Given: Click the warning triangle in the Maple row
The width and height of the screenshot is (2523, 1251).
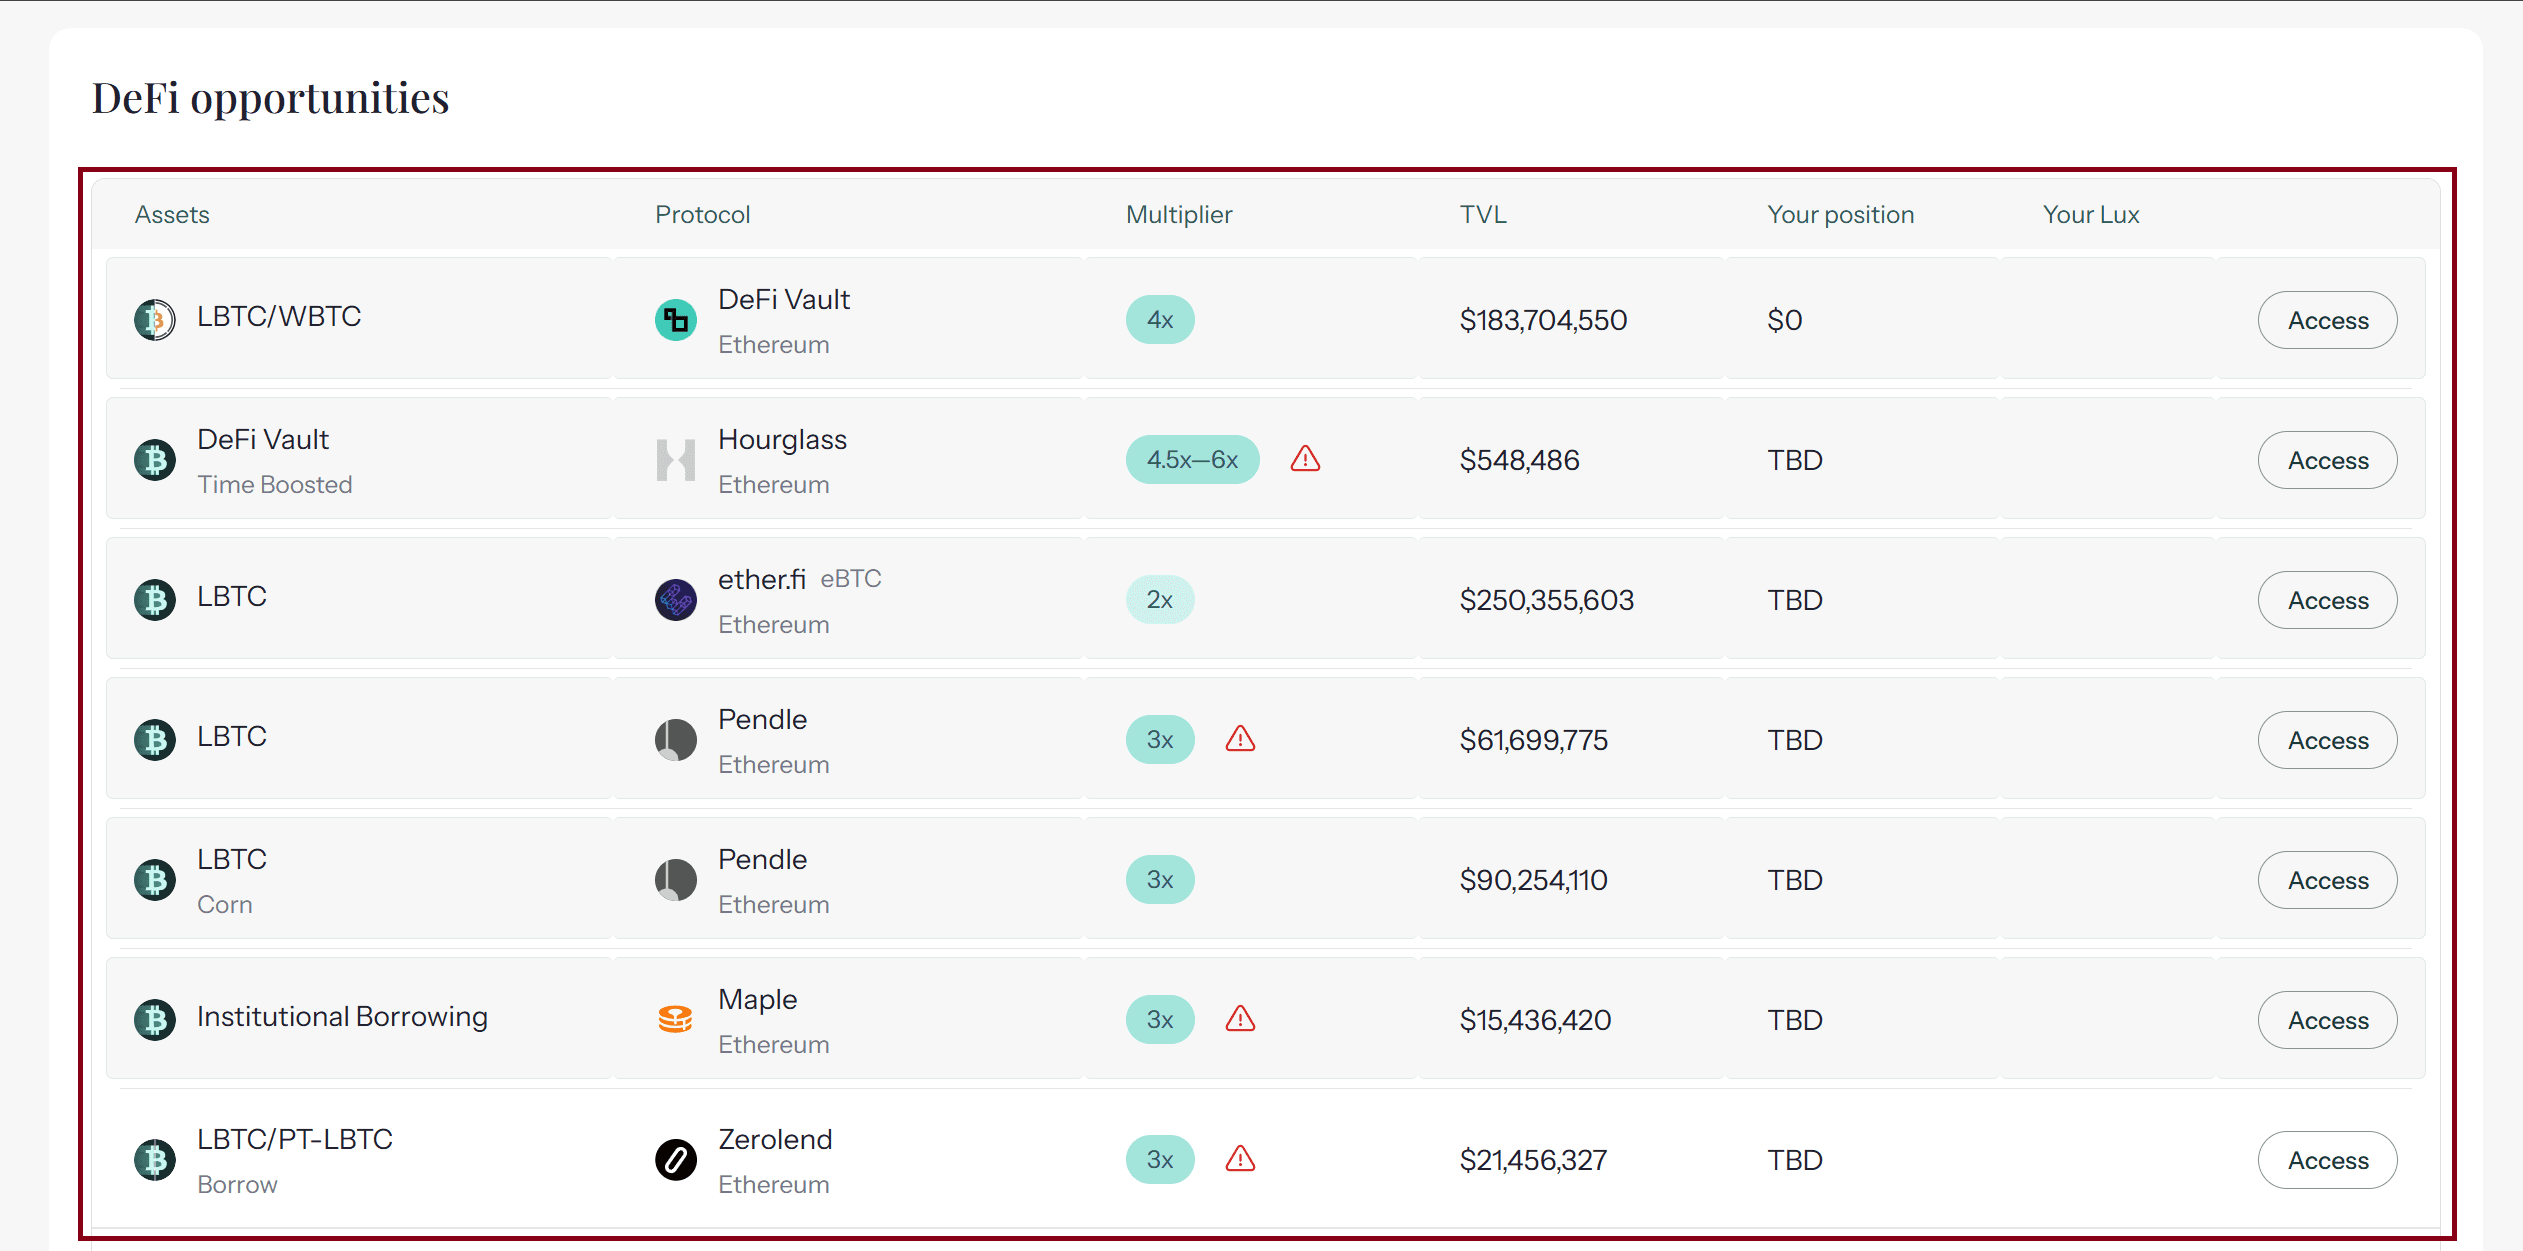Looking at the screenshot, I should point(1240,1019).
